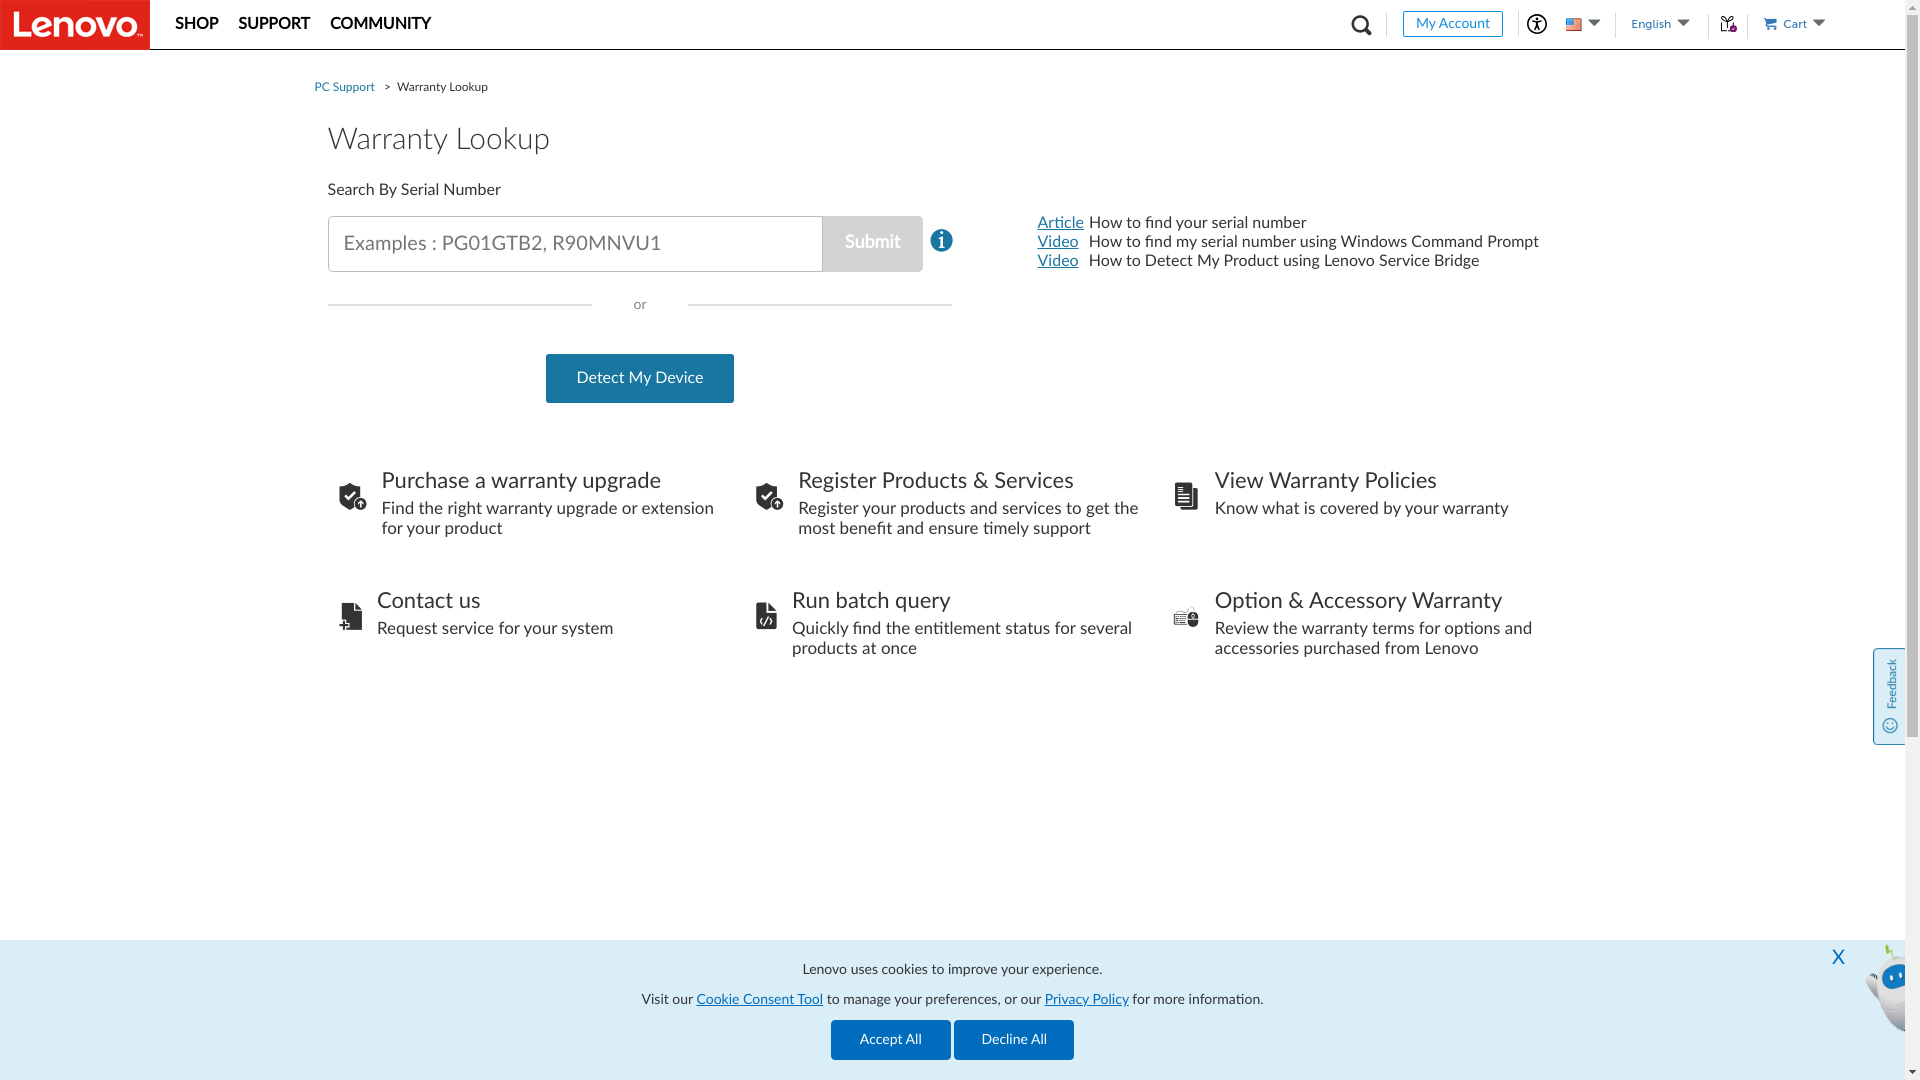Click Accept All cookies button

[890, 1040]
